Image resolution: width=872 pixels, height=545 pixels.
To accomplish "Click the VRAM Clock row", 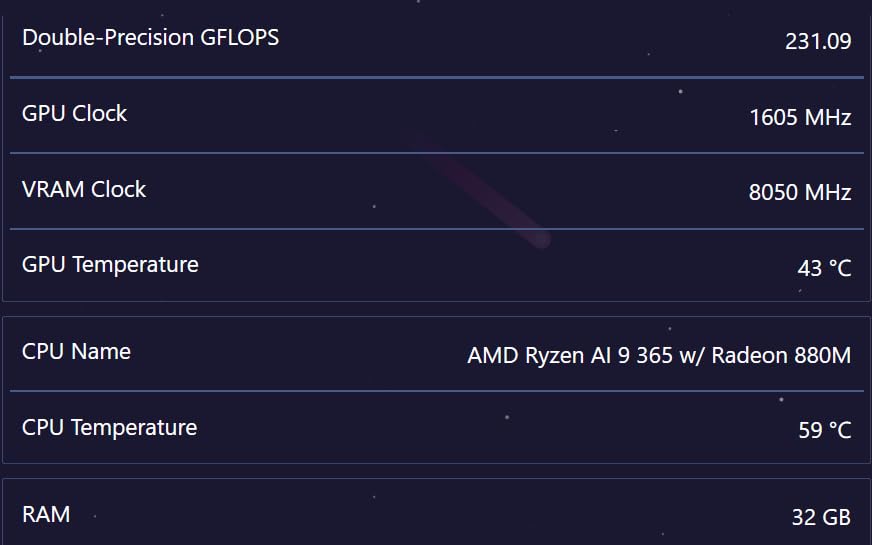I will point(436,191).
